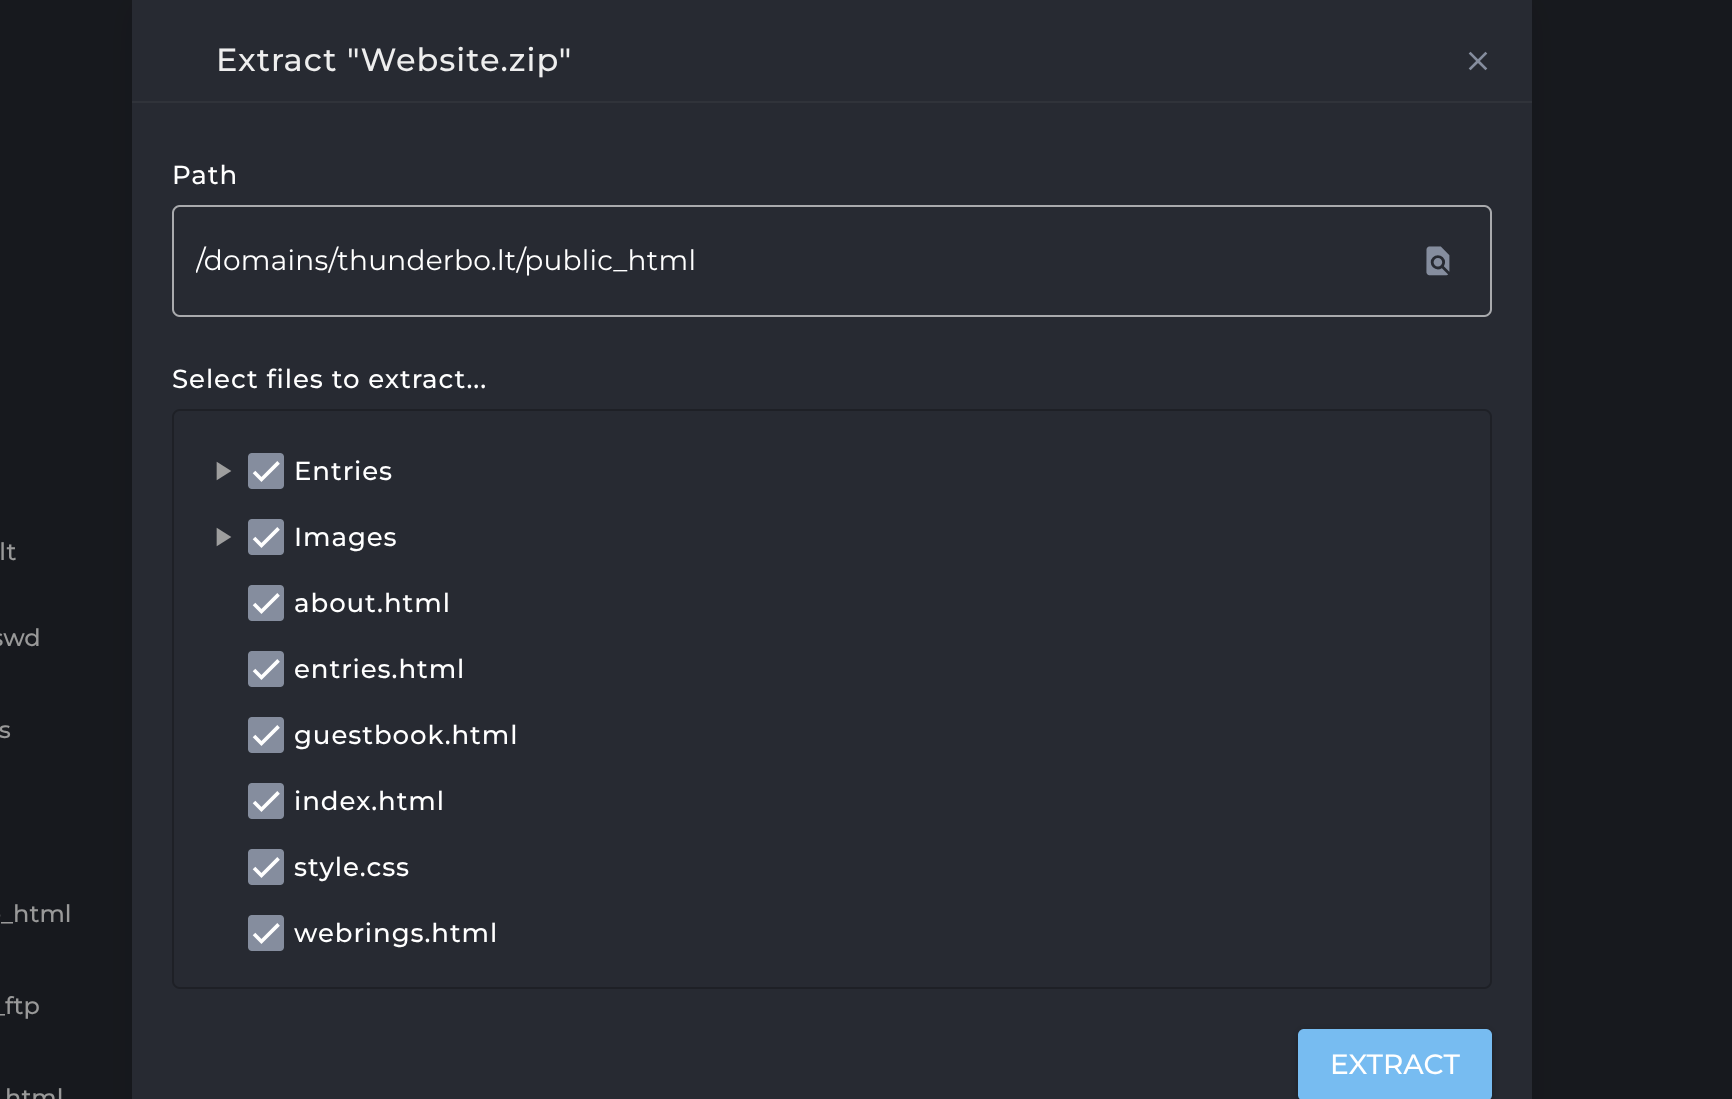Screen dimensions: 1732x1099
Task: Untick the guestbook.html checkbox
Action: (266, 735)
